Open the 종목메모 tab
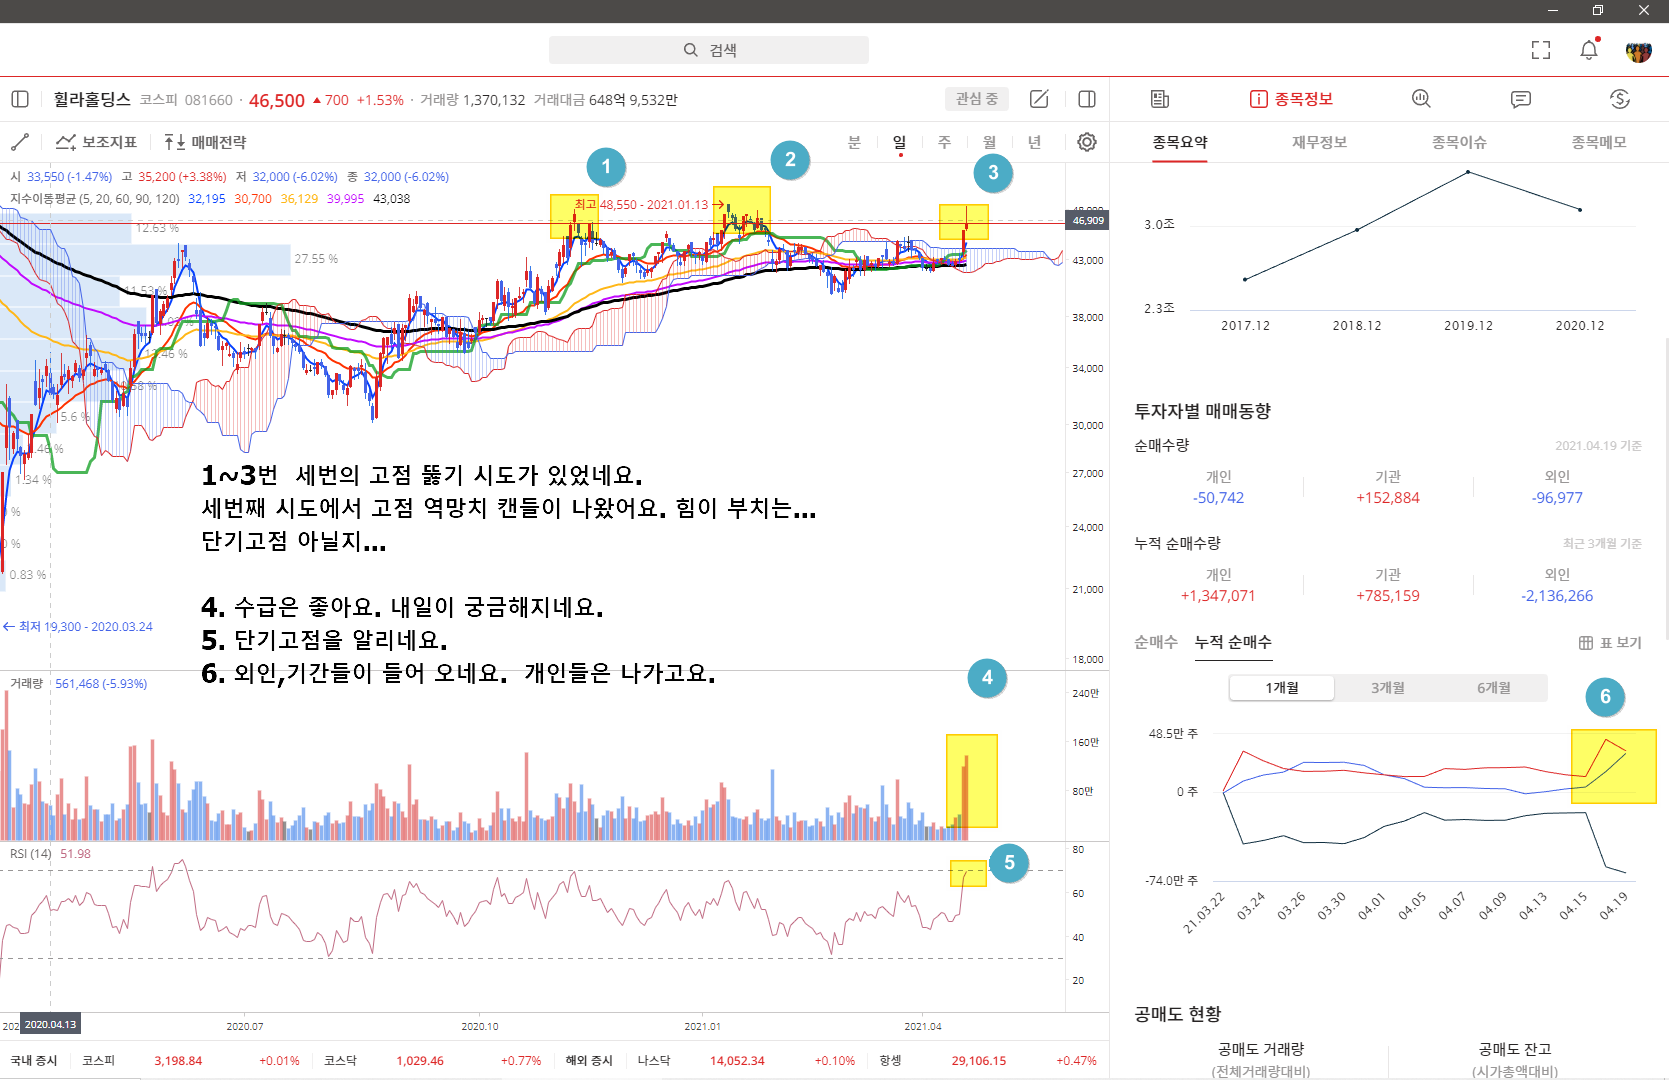The image size is (1669, 1080). [x=1598, y=142]
